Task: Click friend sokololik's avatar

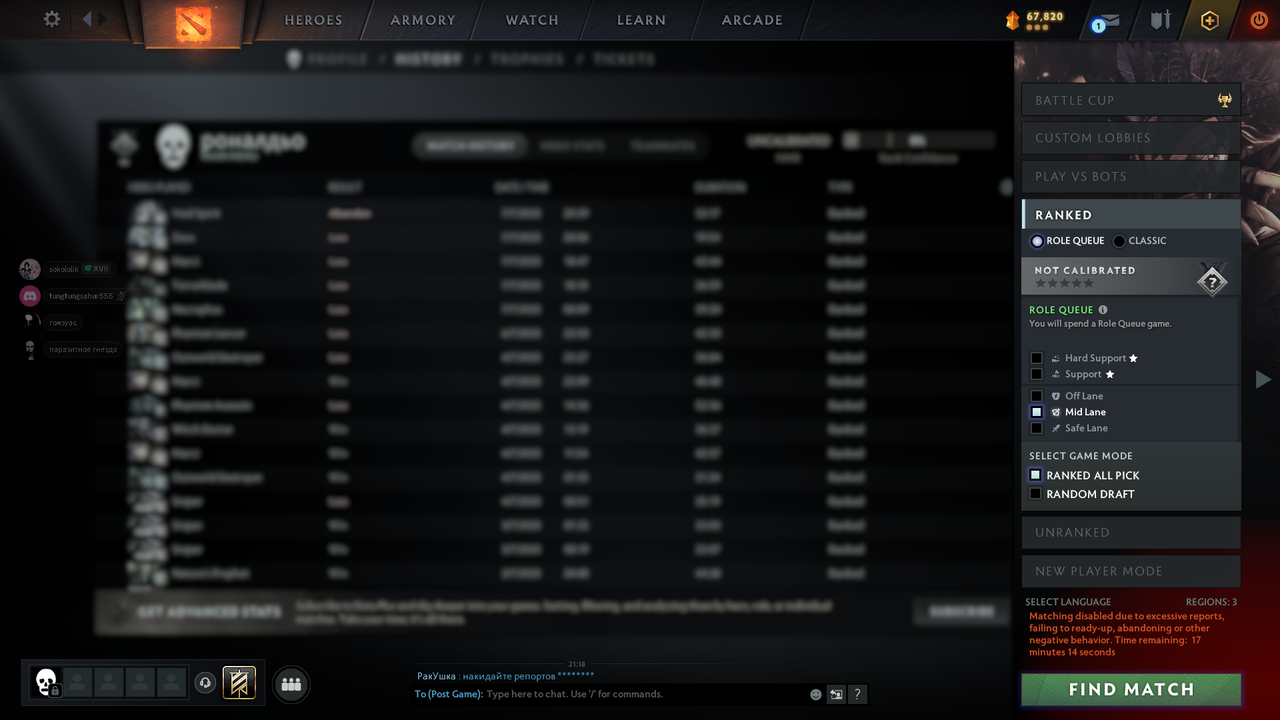Action: point(30,269)
